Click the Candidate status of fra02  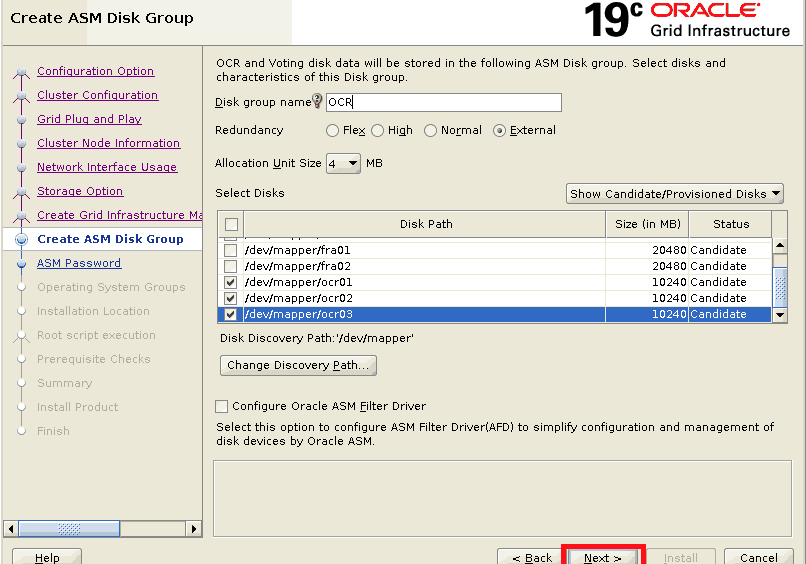click(718, 266)
